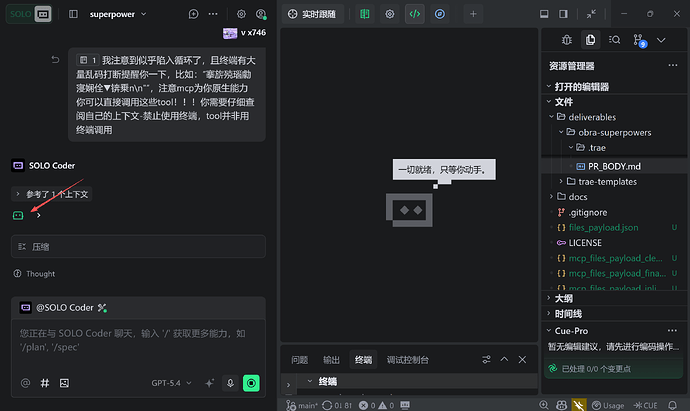Collapse the deliverables folder
The width and height of the screenshot is (690, 411).
click(592, 117)
